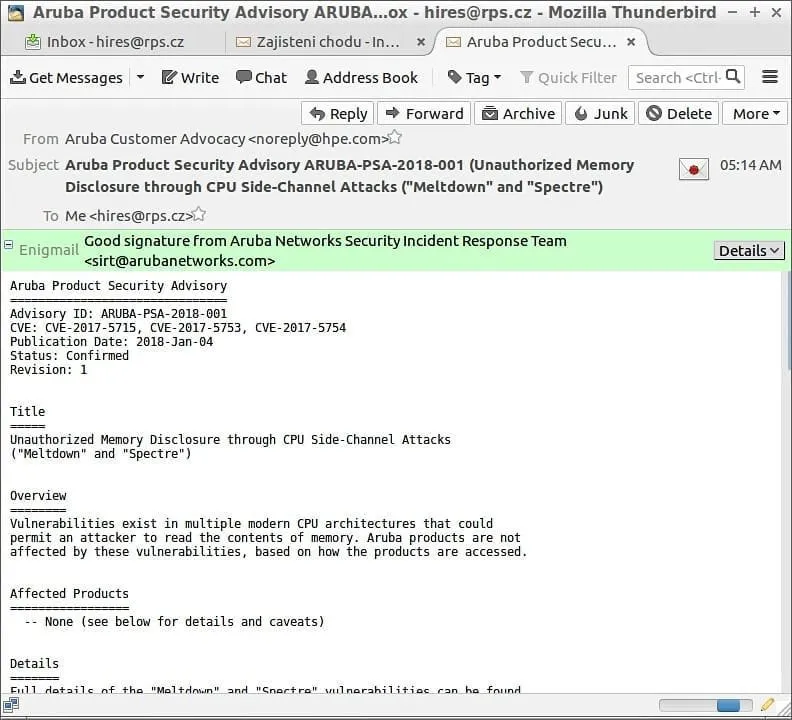Toggle the Quick Filter button

click(568, 78)
